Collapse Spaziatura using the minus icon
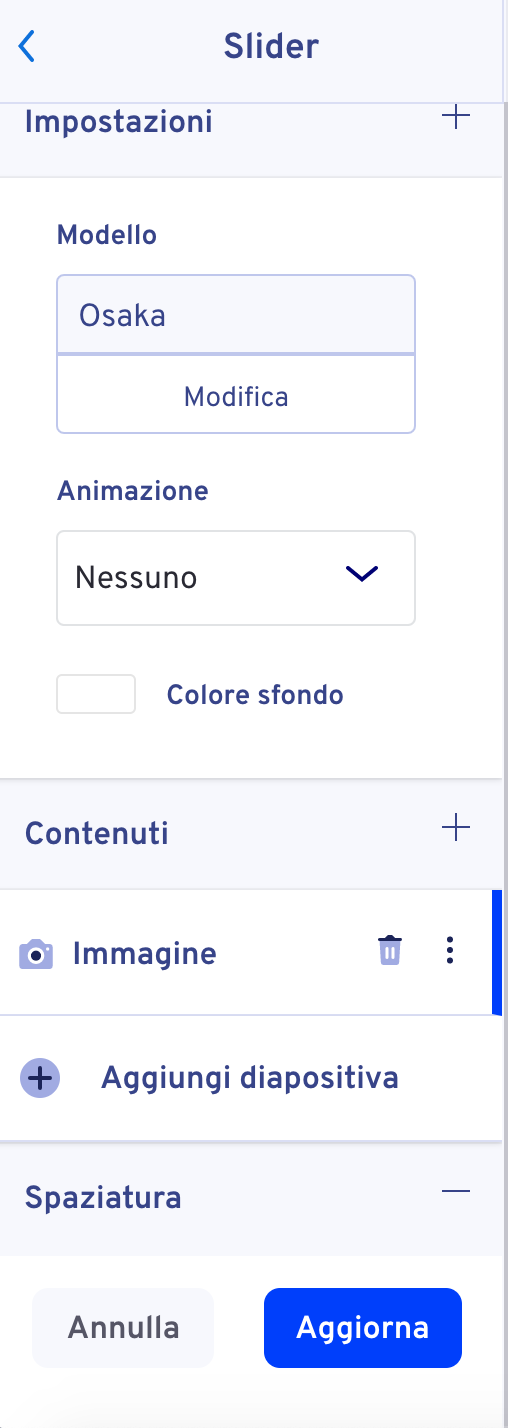 click(x=456, y=1191)
